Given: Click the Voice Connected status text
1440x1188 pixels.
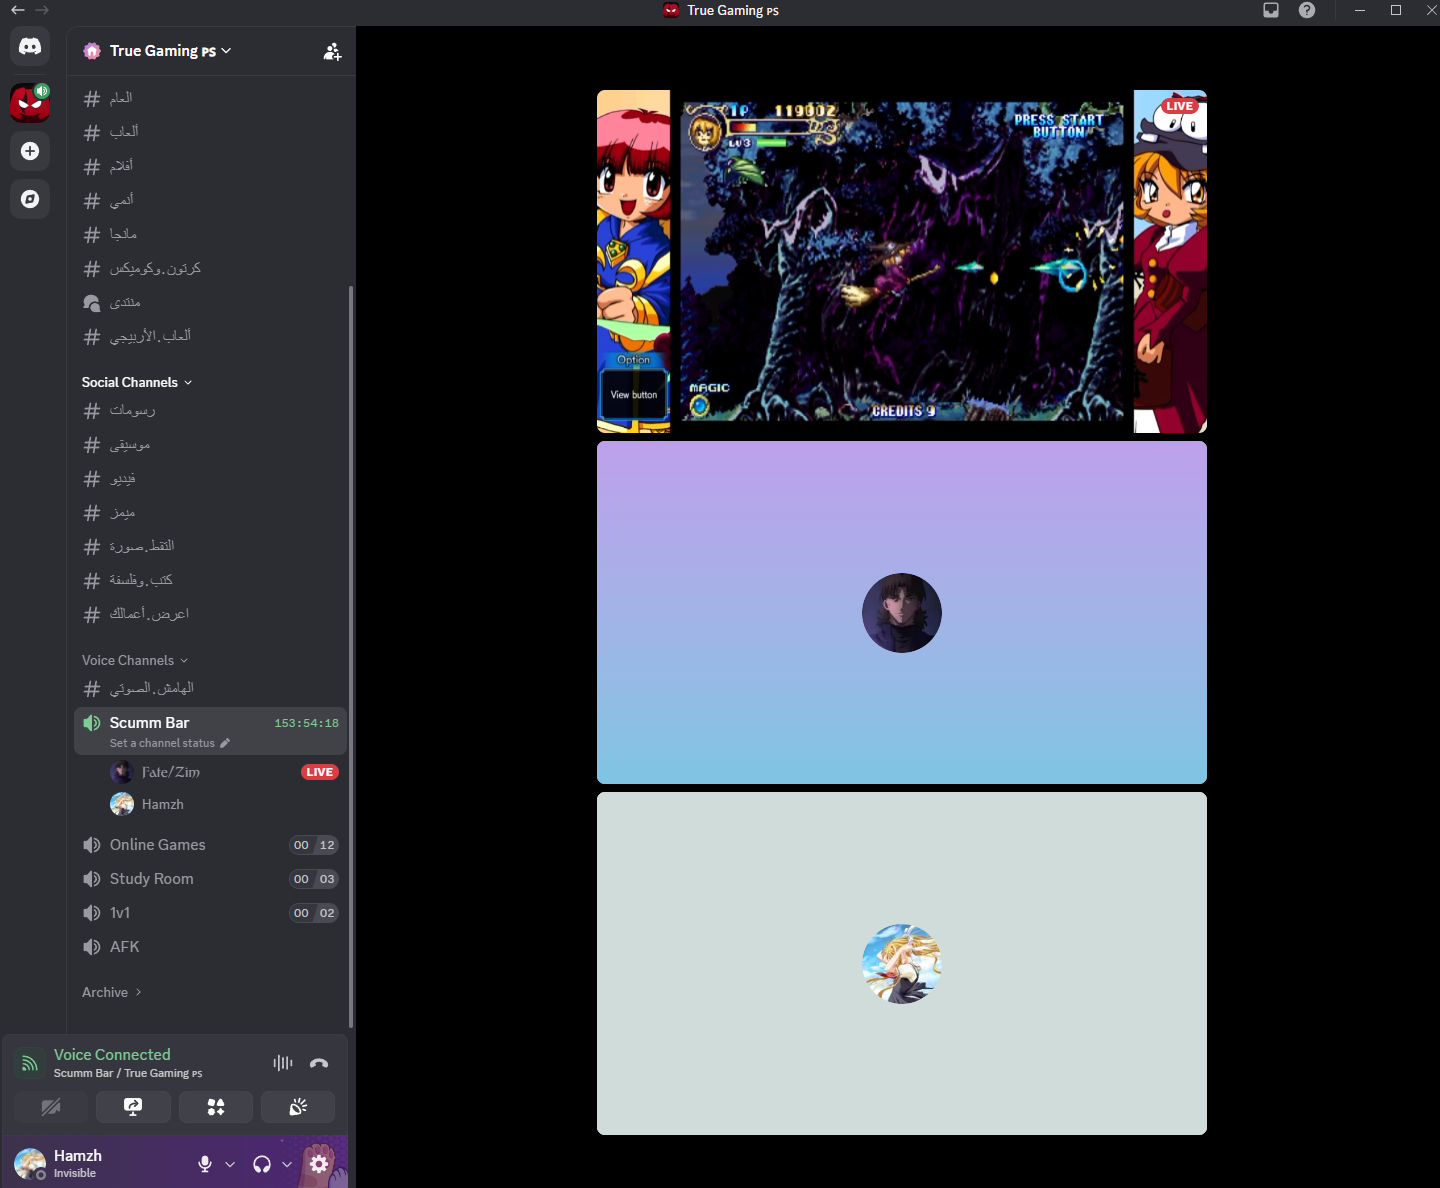Looking at the screenshot, I should [x=112, y=1054].
